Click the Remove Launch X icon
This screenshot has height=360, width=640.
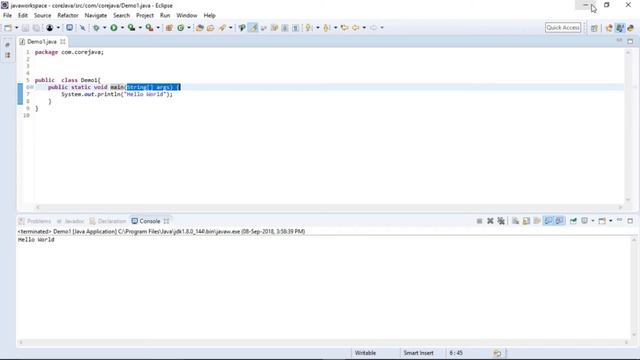click(x=490, y=221)
